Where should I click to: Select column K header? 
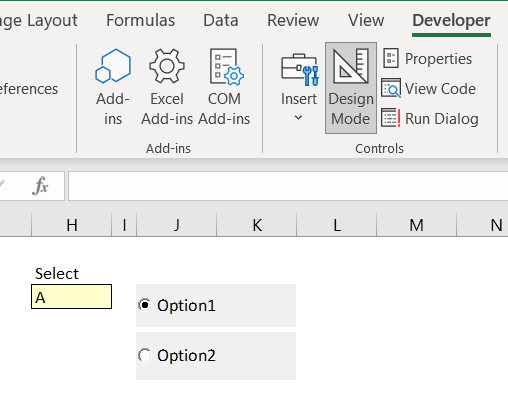tap(257, 225)
